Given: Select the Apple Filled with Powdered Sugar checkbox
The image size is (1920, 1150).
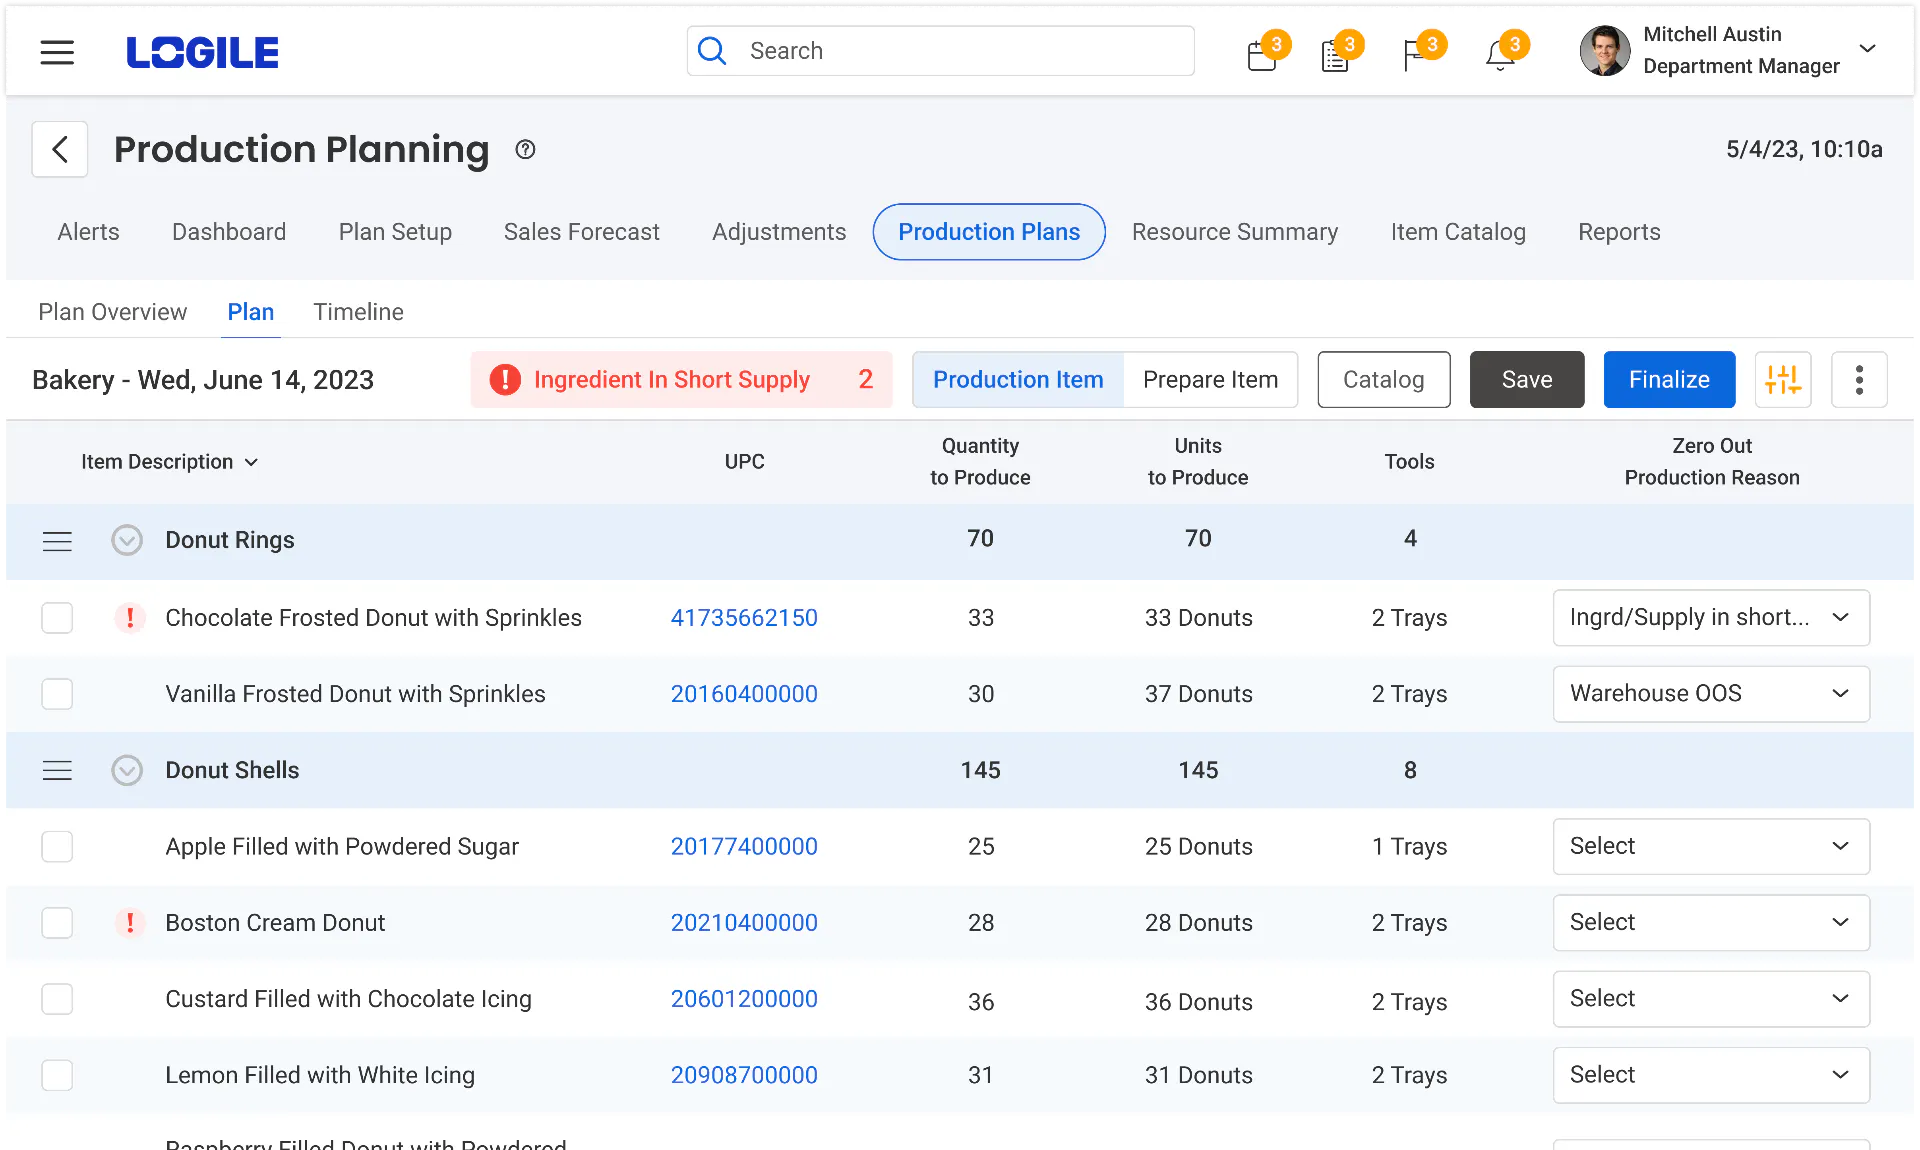Looking at the screenshot, I should [57, 846].
